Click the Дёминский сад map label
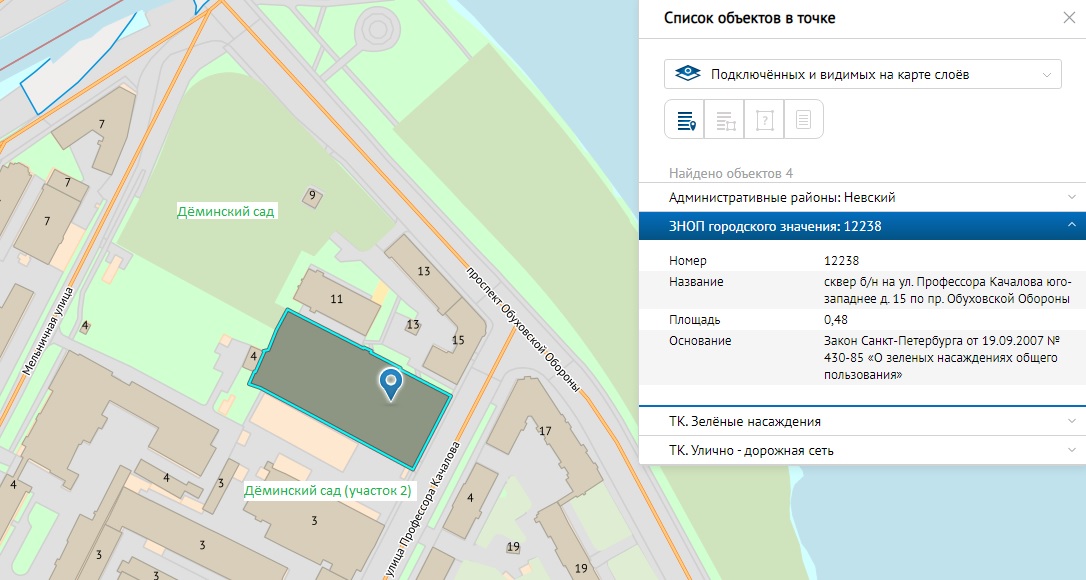The height and width of the screenshot is (580, 1086). (x=225, y=212)
